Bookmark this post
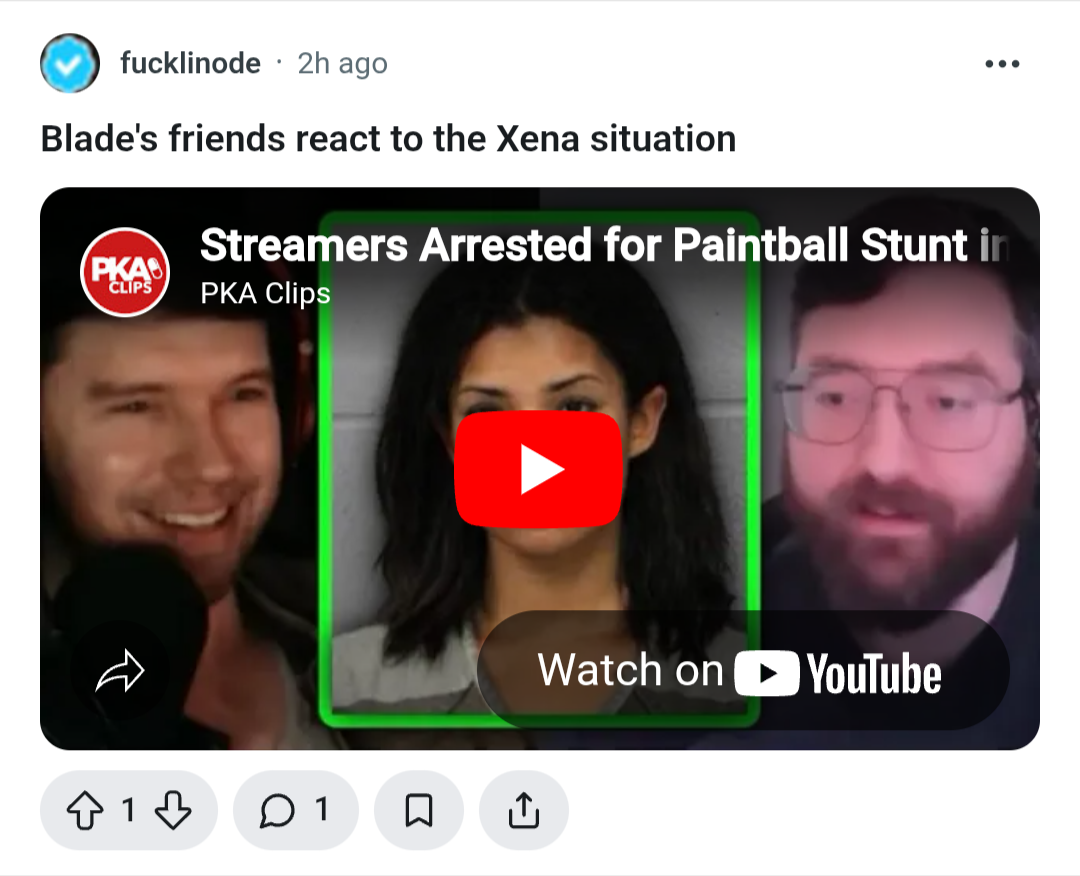 point(419,810)
